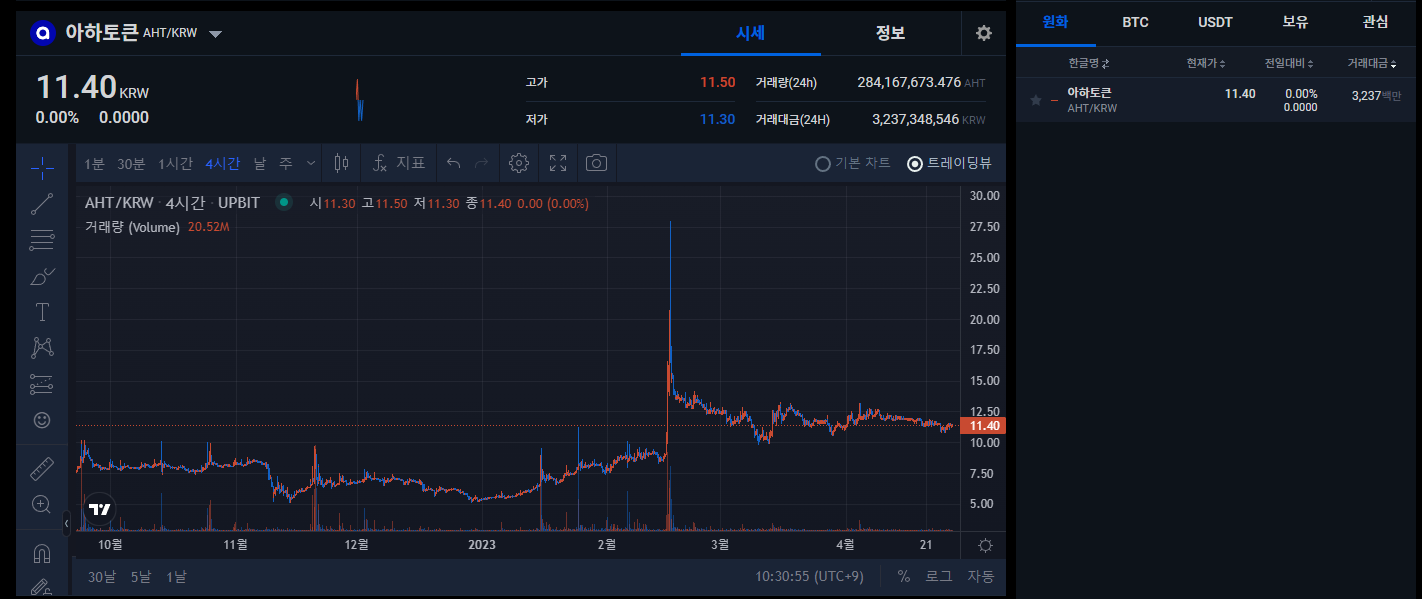Collapse the drawing toolbar with side arrow
Viewport: 1422px width, 599px height.
(67, 523)
